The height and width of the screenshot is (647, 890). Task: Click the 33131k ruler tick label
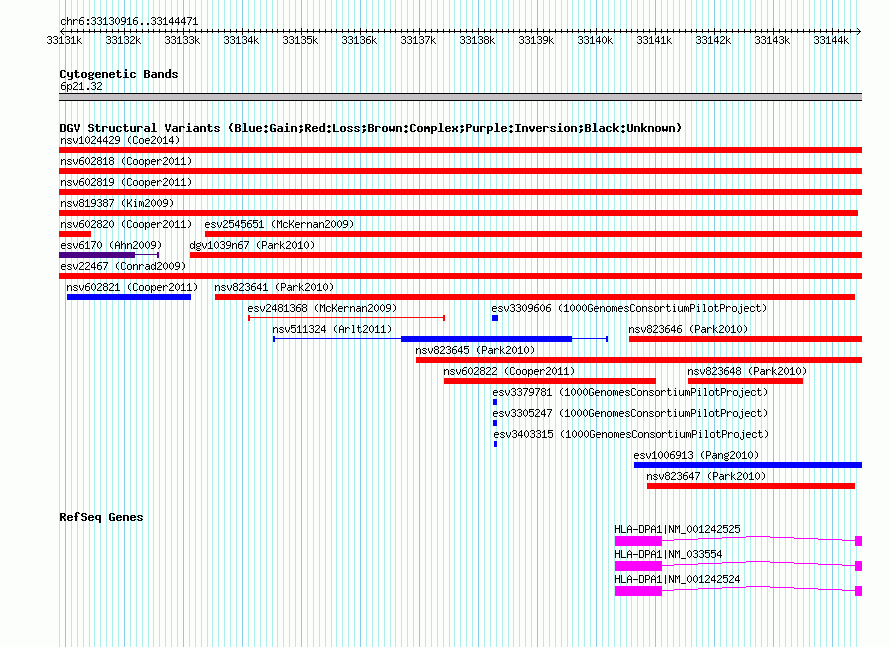pyautogui.click(x=64, y=40)
